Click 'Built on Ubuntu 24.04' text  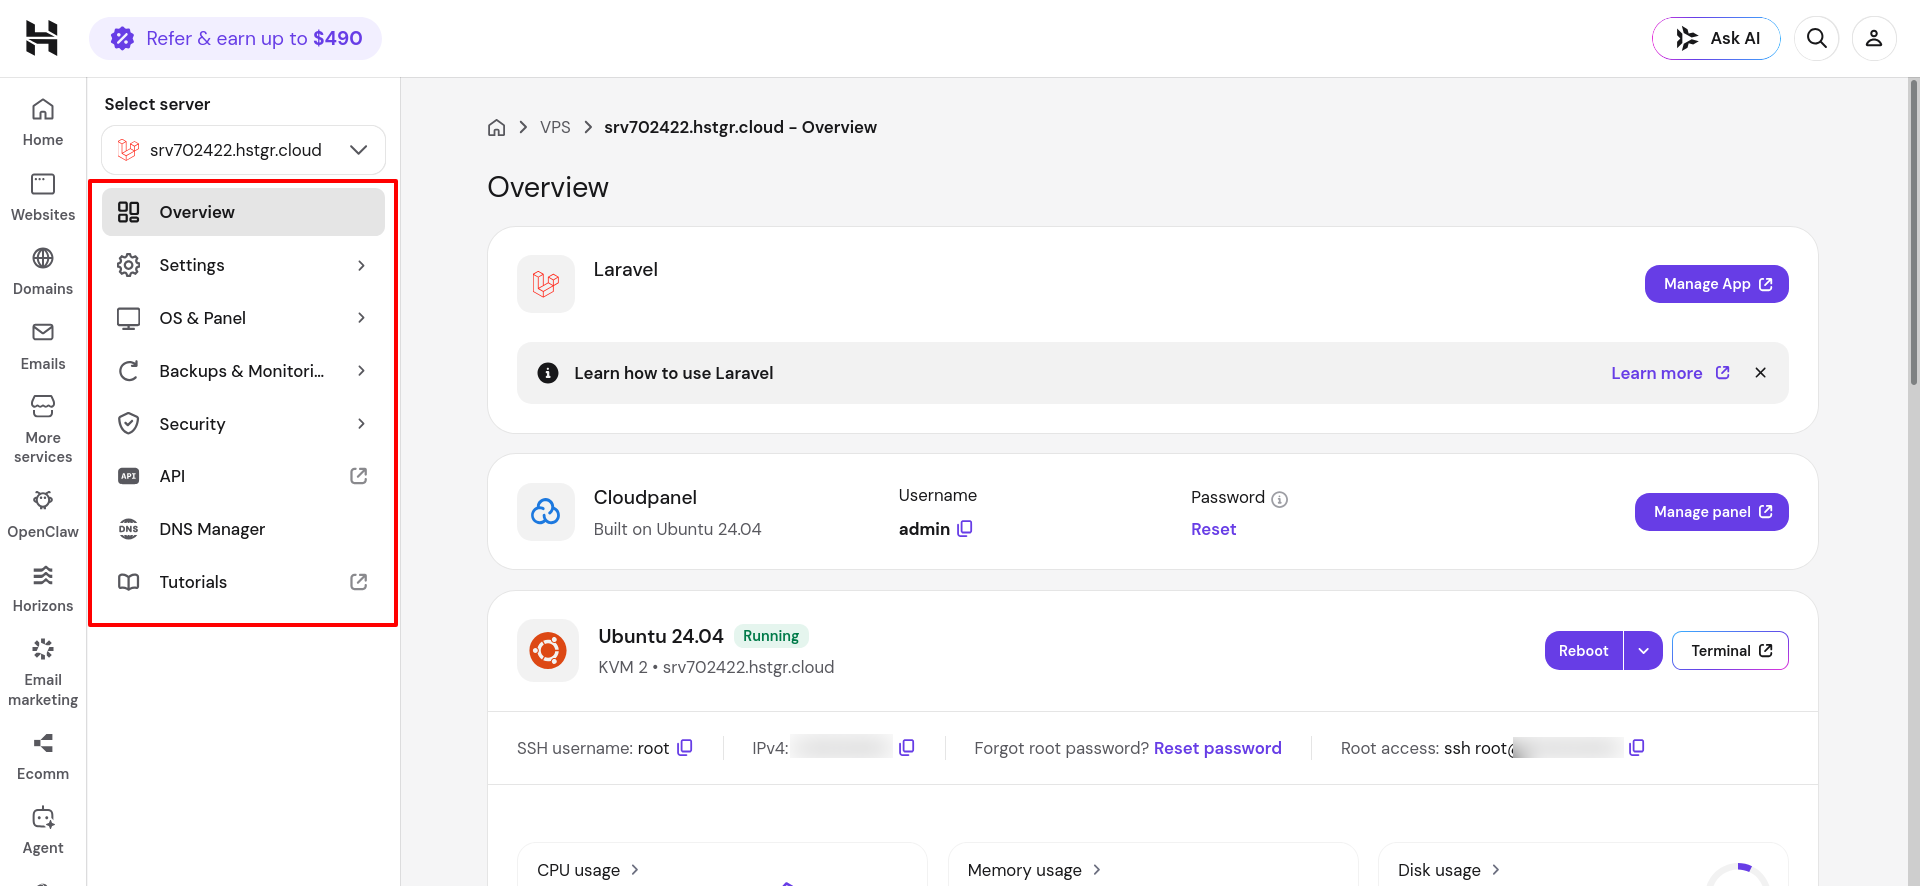677,529
